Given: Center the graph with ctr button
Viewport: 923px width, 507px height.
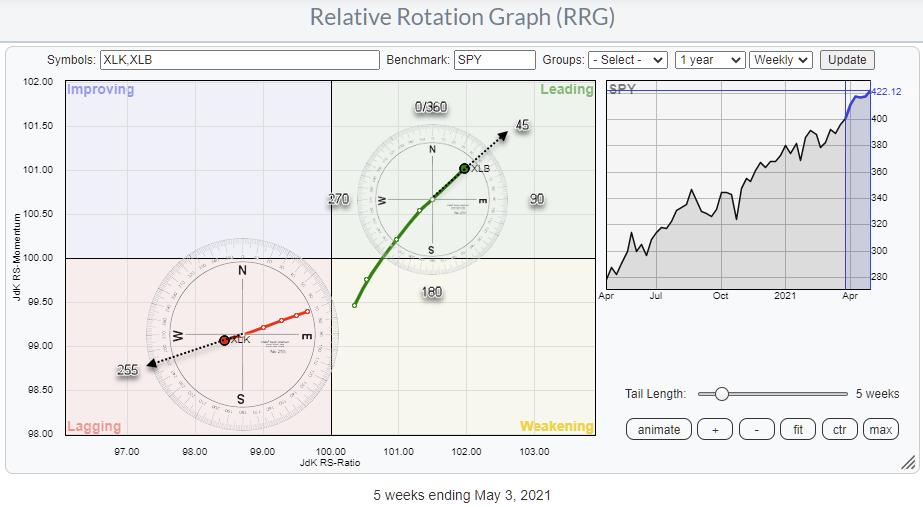Looking at the screenshot, I should [840, 429].
